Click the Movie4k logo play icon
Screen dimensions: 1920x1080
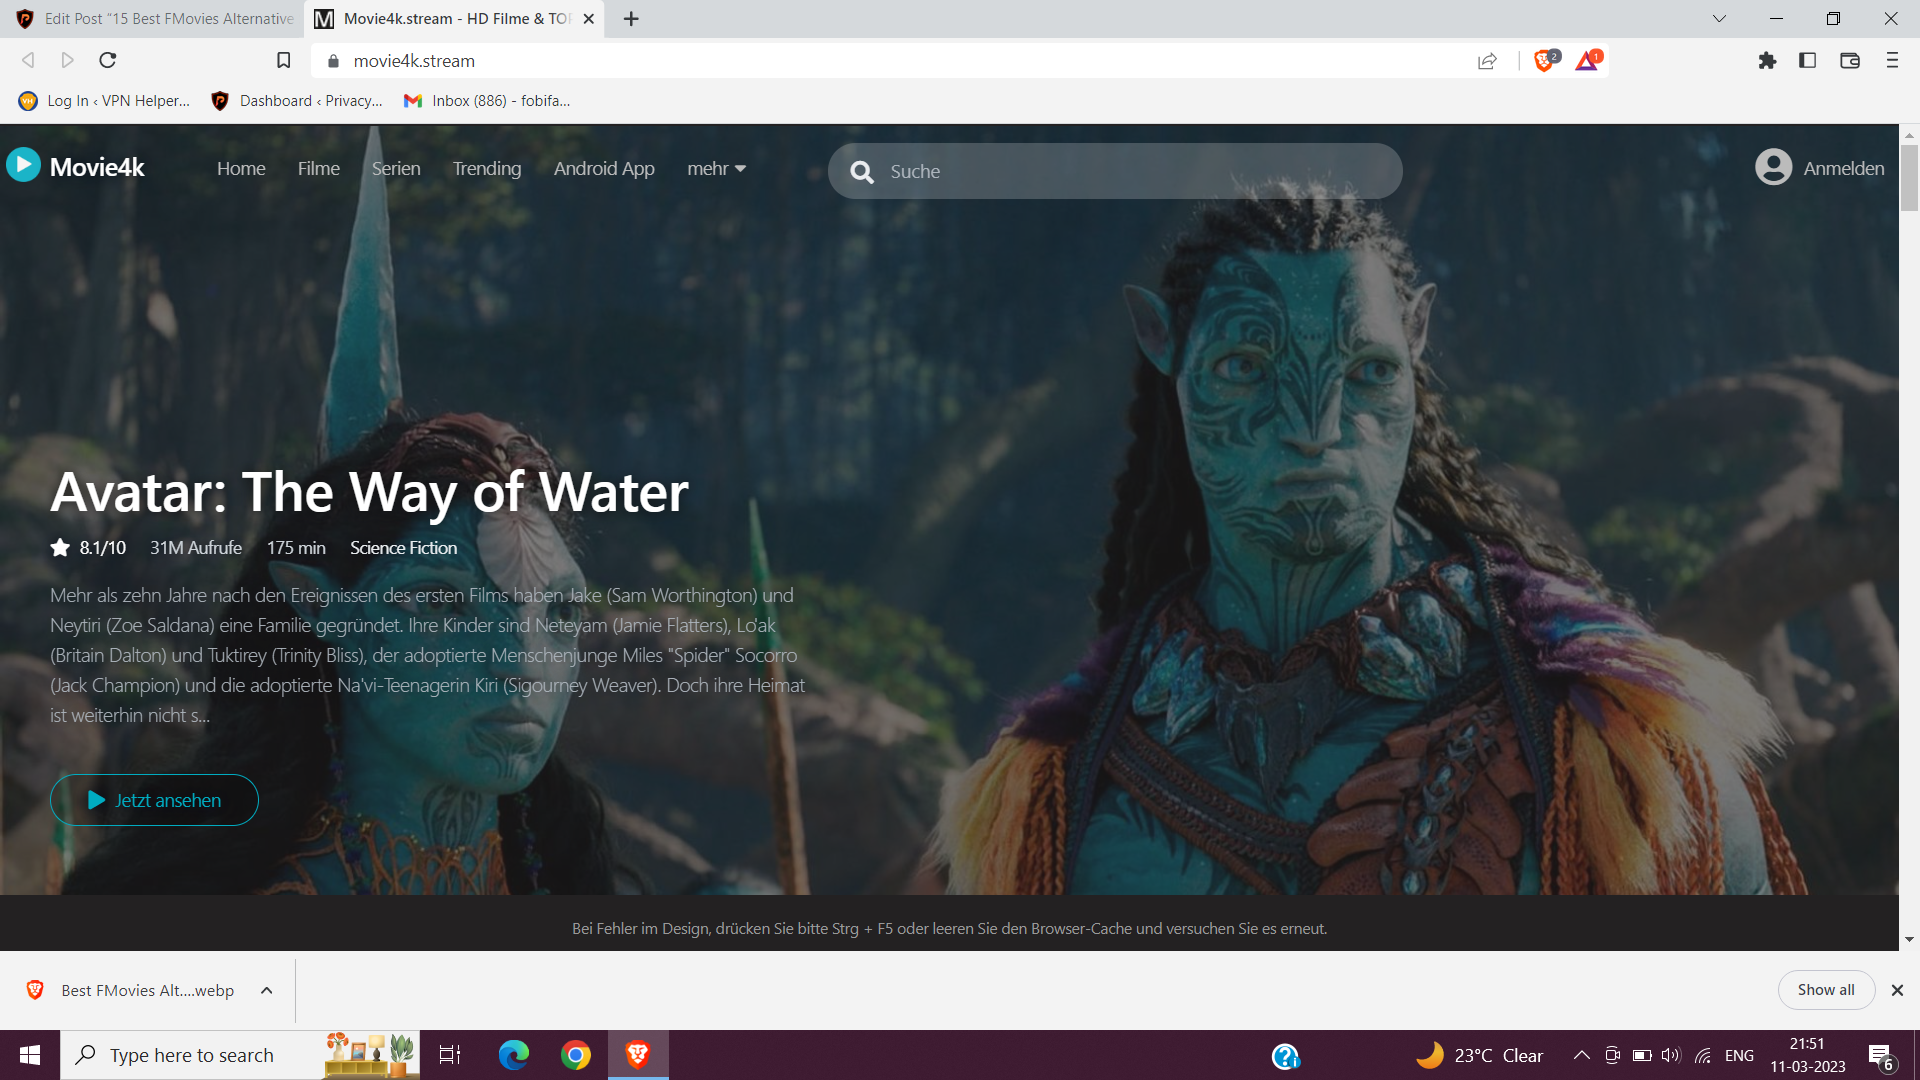23,165
